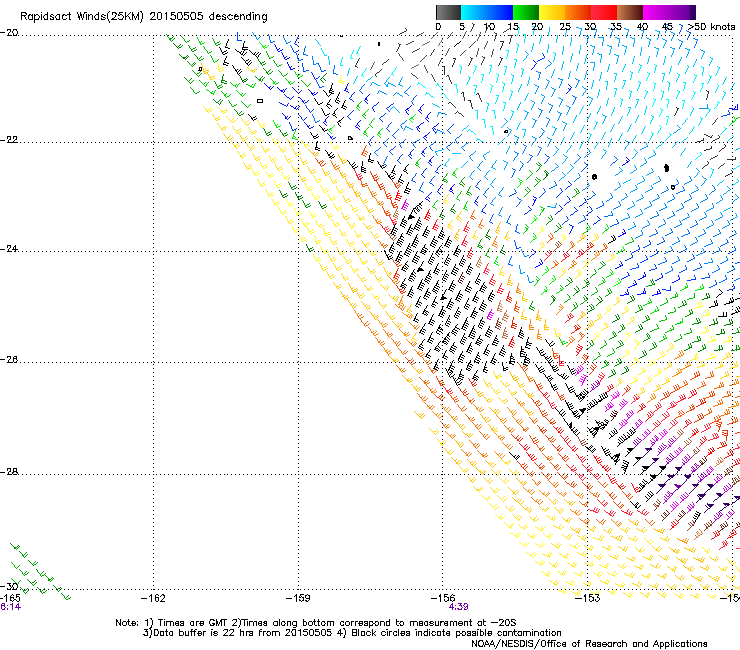Click the NOAA/NESDIS credit text

pyautogui.click(x=589, y=644)
